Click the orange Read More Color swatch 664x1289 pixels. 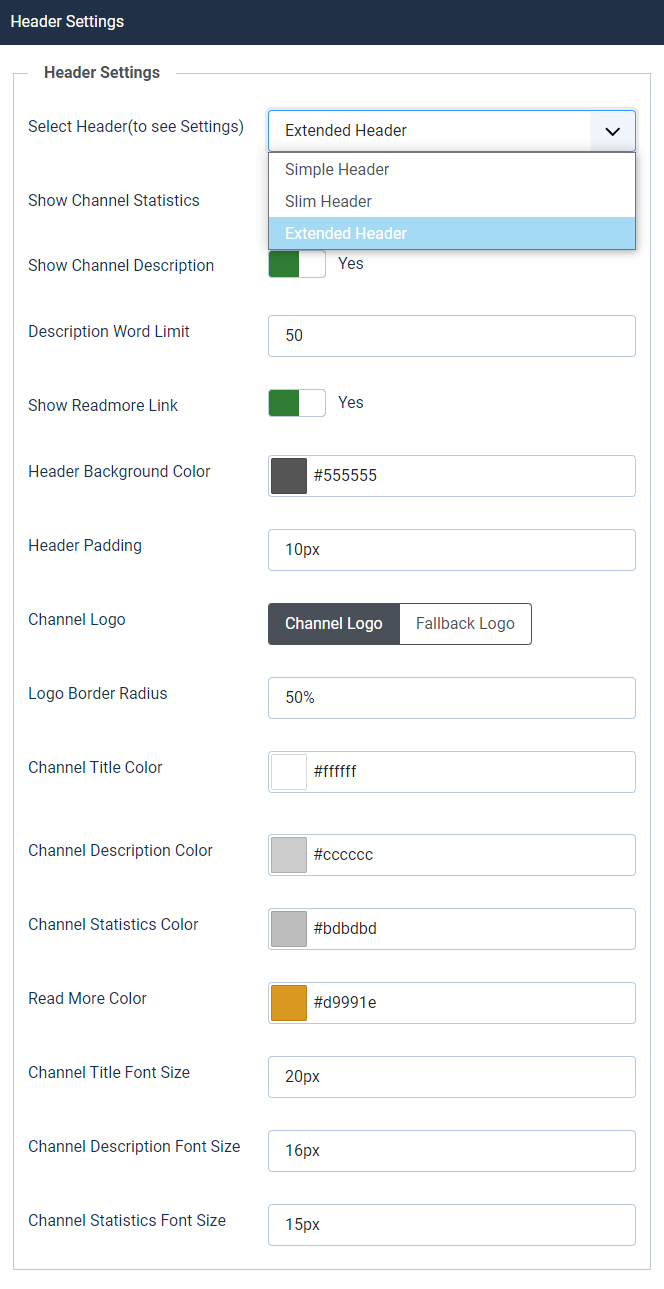click(289, 1003)
